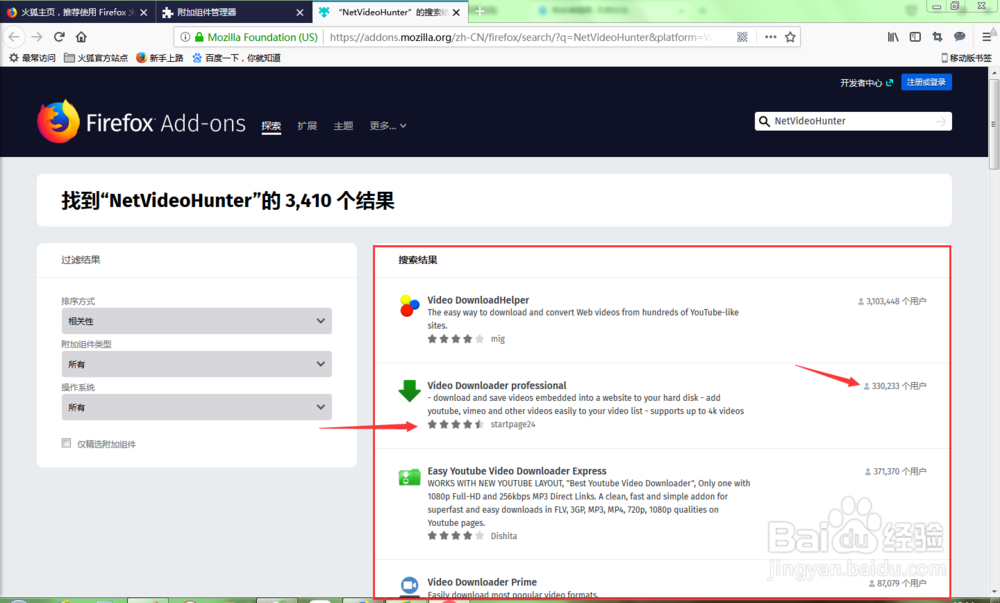The width and height of the screenshot is (1000, 603).
Task: Click the browser Back arrow button
Action: click(14, 37)
